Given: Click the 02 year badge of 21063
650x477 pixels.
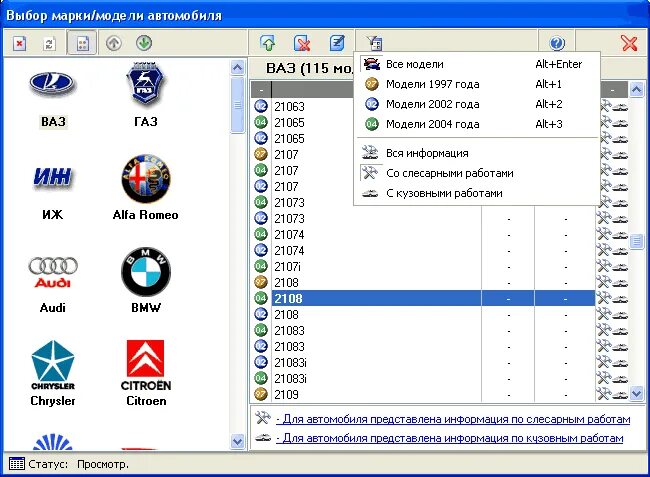Looking at the screenshot, I should coord(261,107).
